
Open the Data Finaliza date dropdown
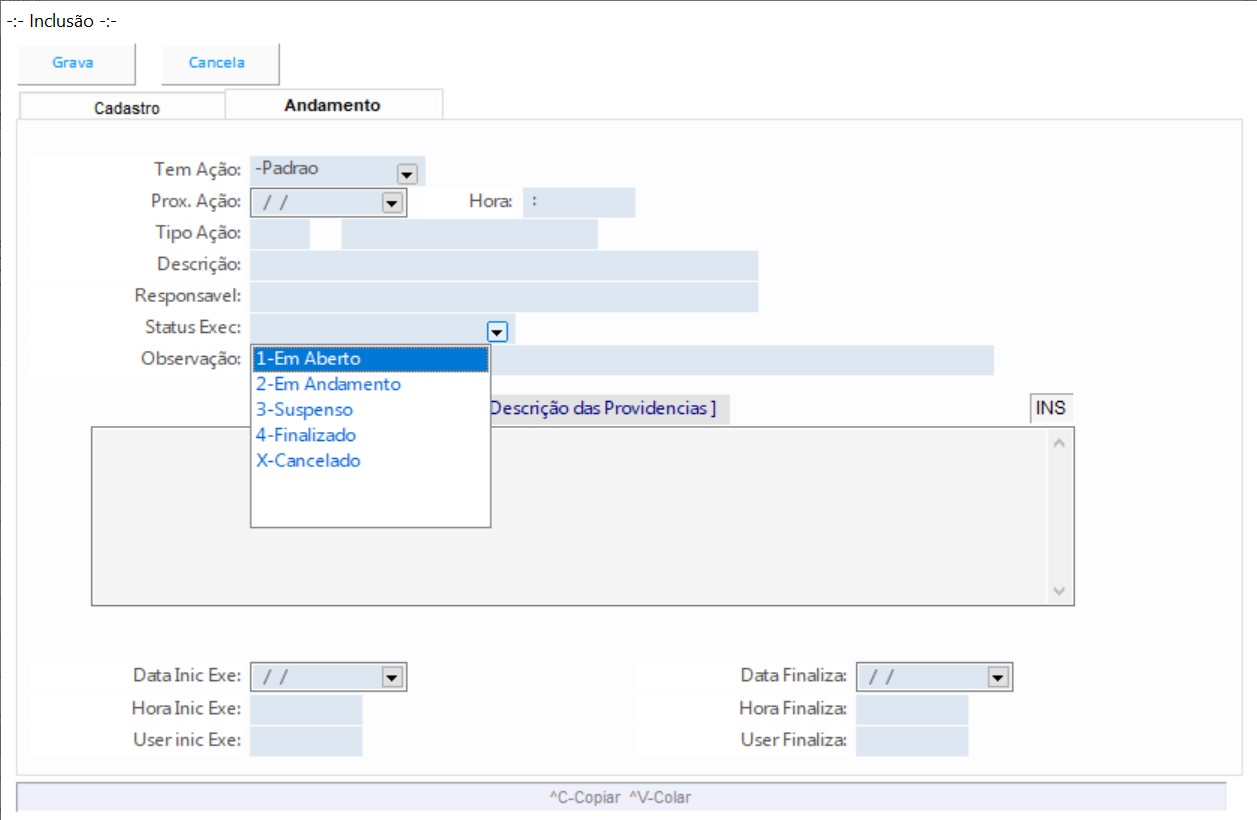click(x=997, y=678)
